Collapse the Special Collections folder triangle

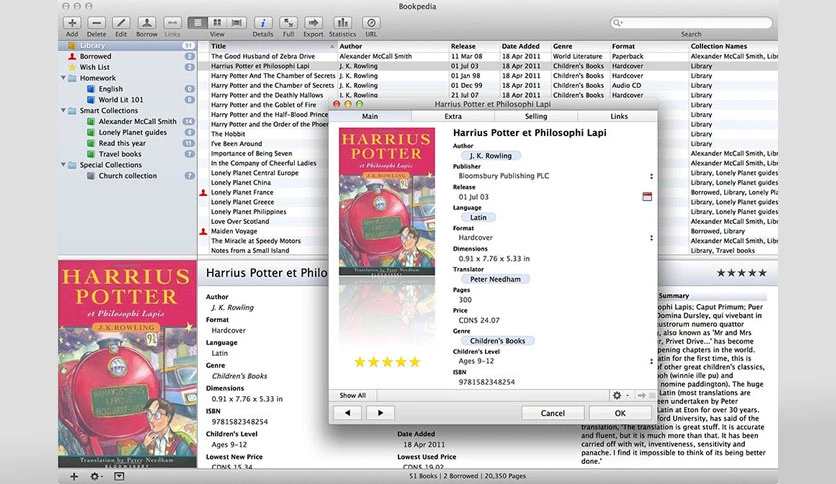63,165
